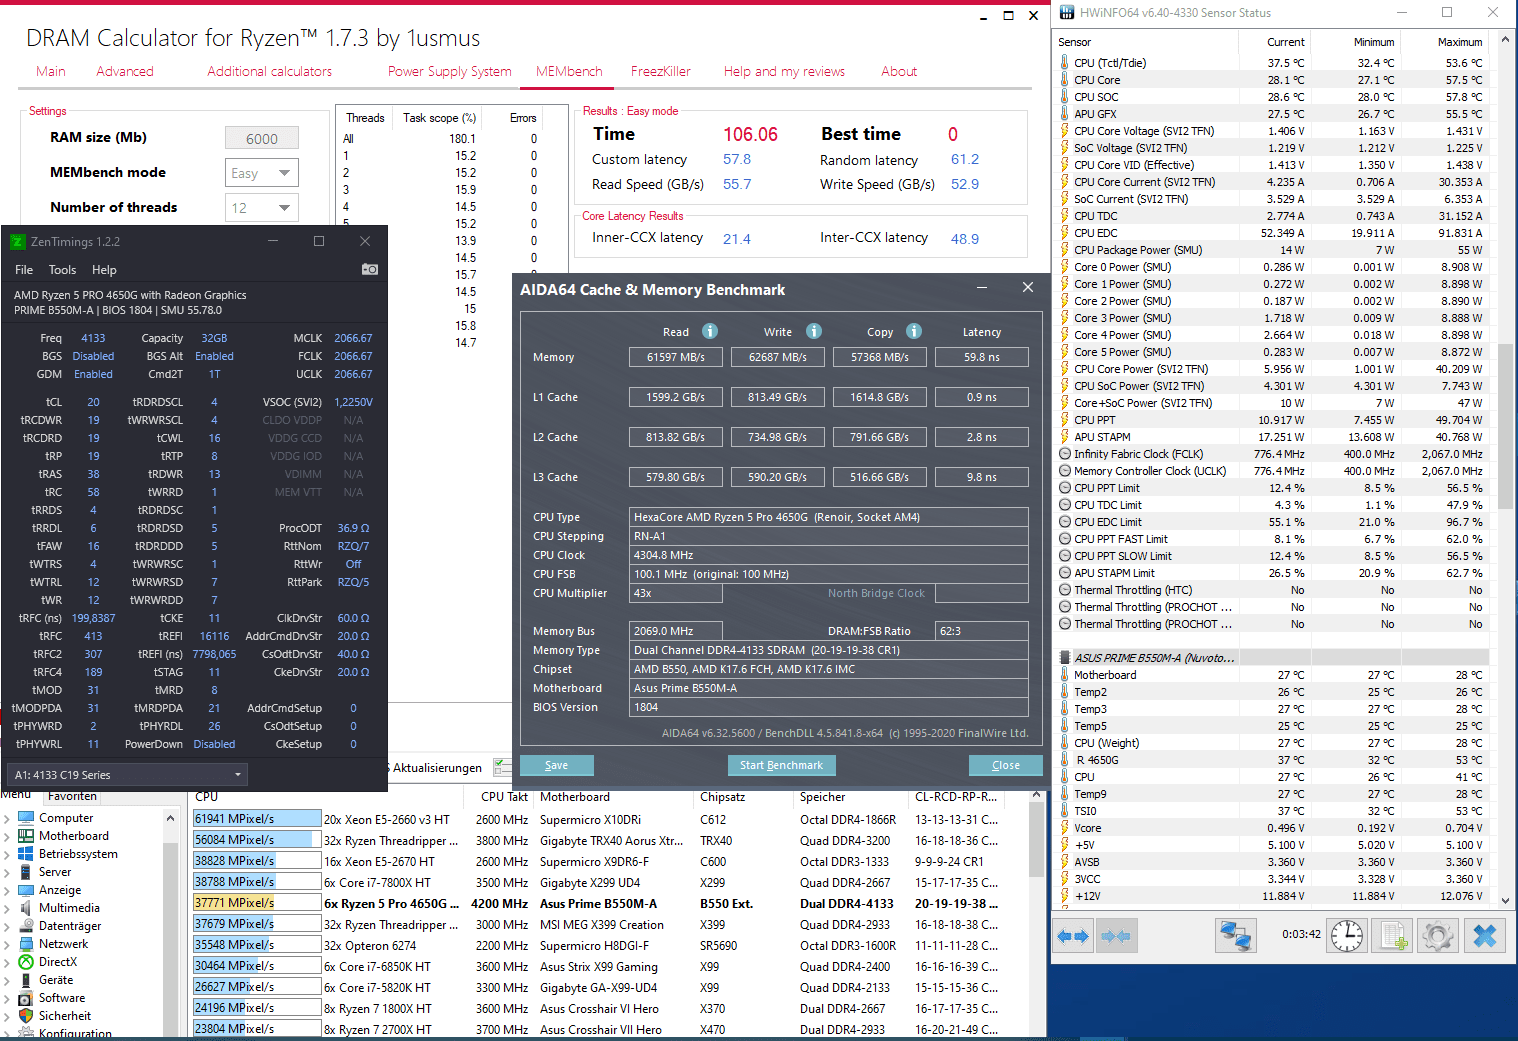Expand Multimedia node arrow in tree
Screen dimensions: 1518x1041
point(7,909)
